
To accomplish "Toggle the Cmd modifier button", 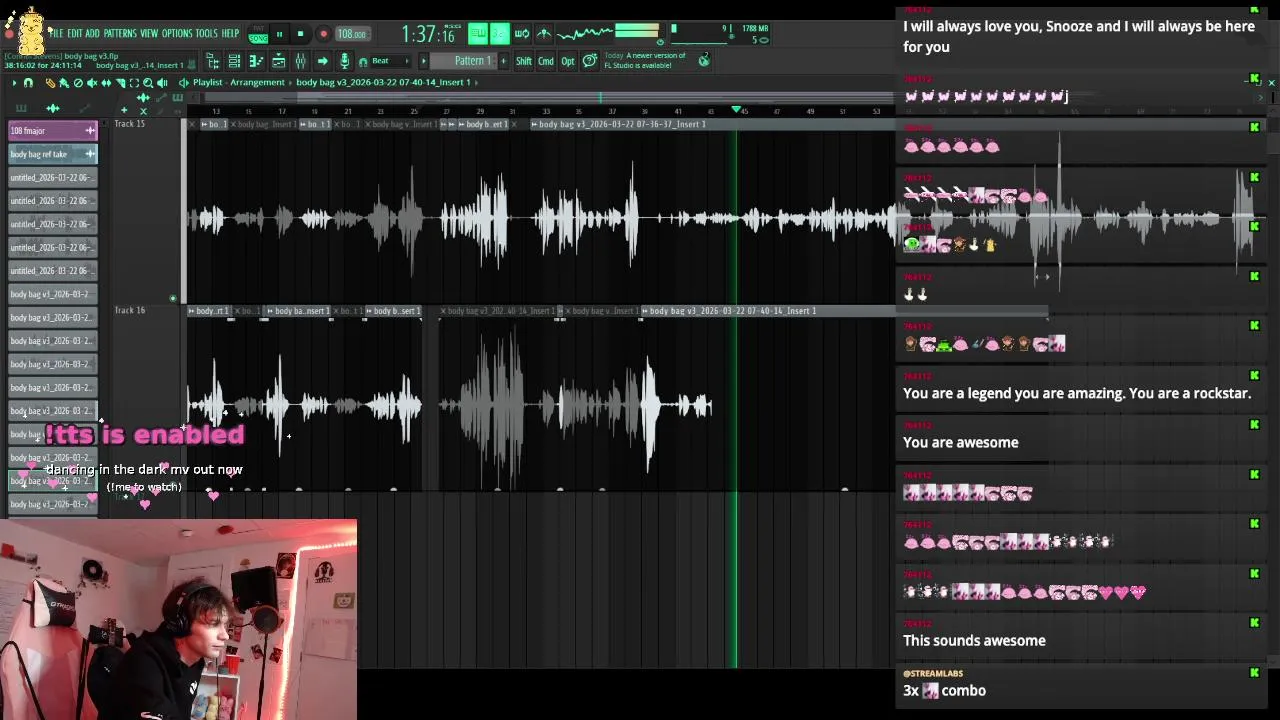I will click(x=546, y=61).
